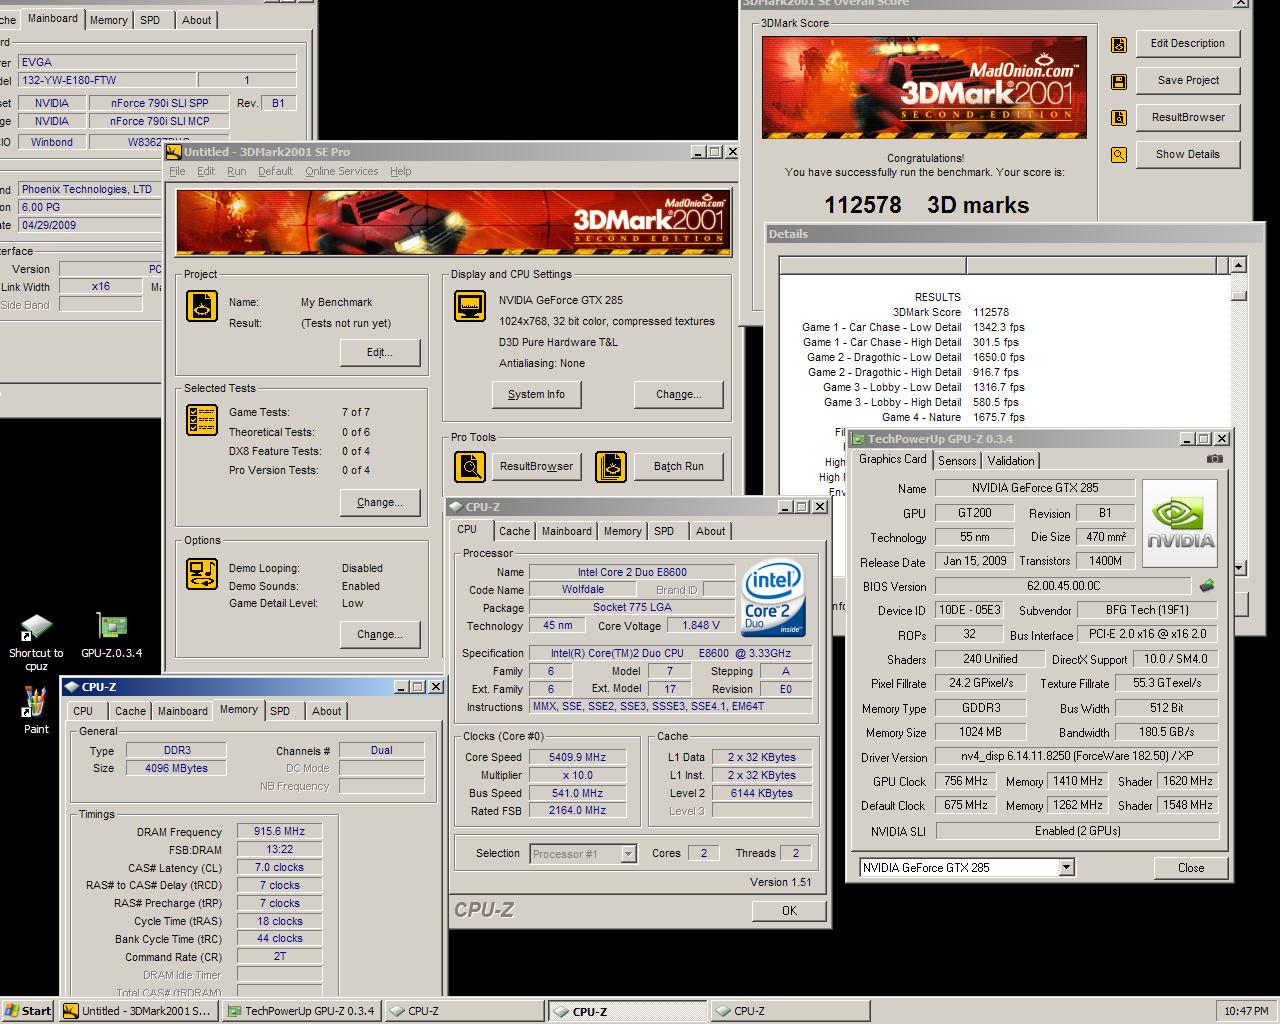Click Change button under Options
Viewport: 1280px width, 1024px height.
[379, 634]
